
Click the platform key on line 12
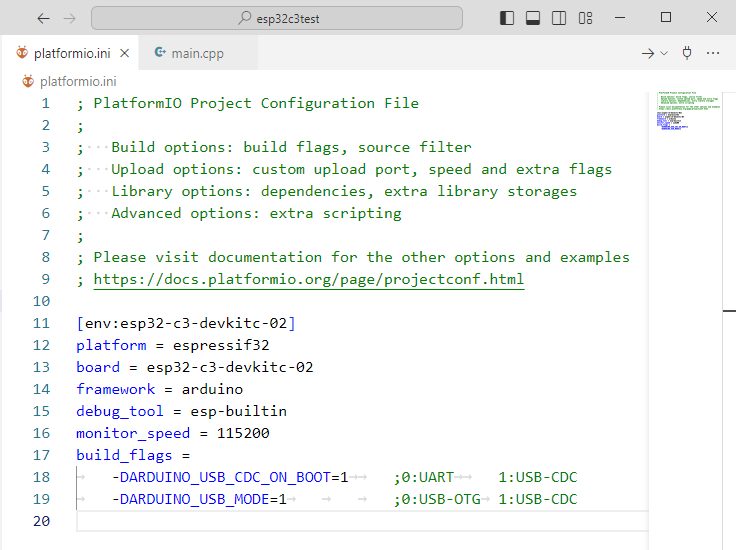click(111, 345)
